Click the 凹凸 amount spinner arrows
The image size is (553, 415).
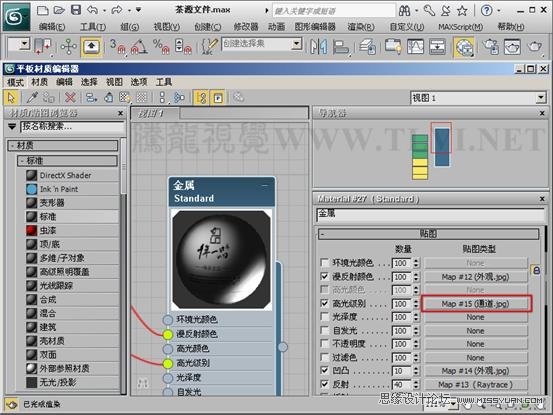pos(416,371)
